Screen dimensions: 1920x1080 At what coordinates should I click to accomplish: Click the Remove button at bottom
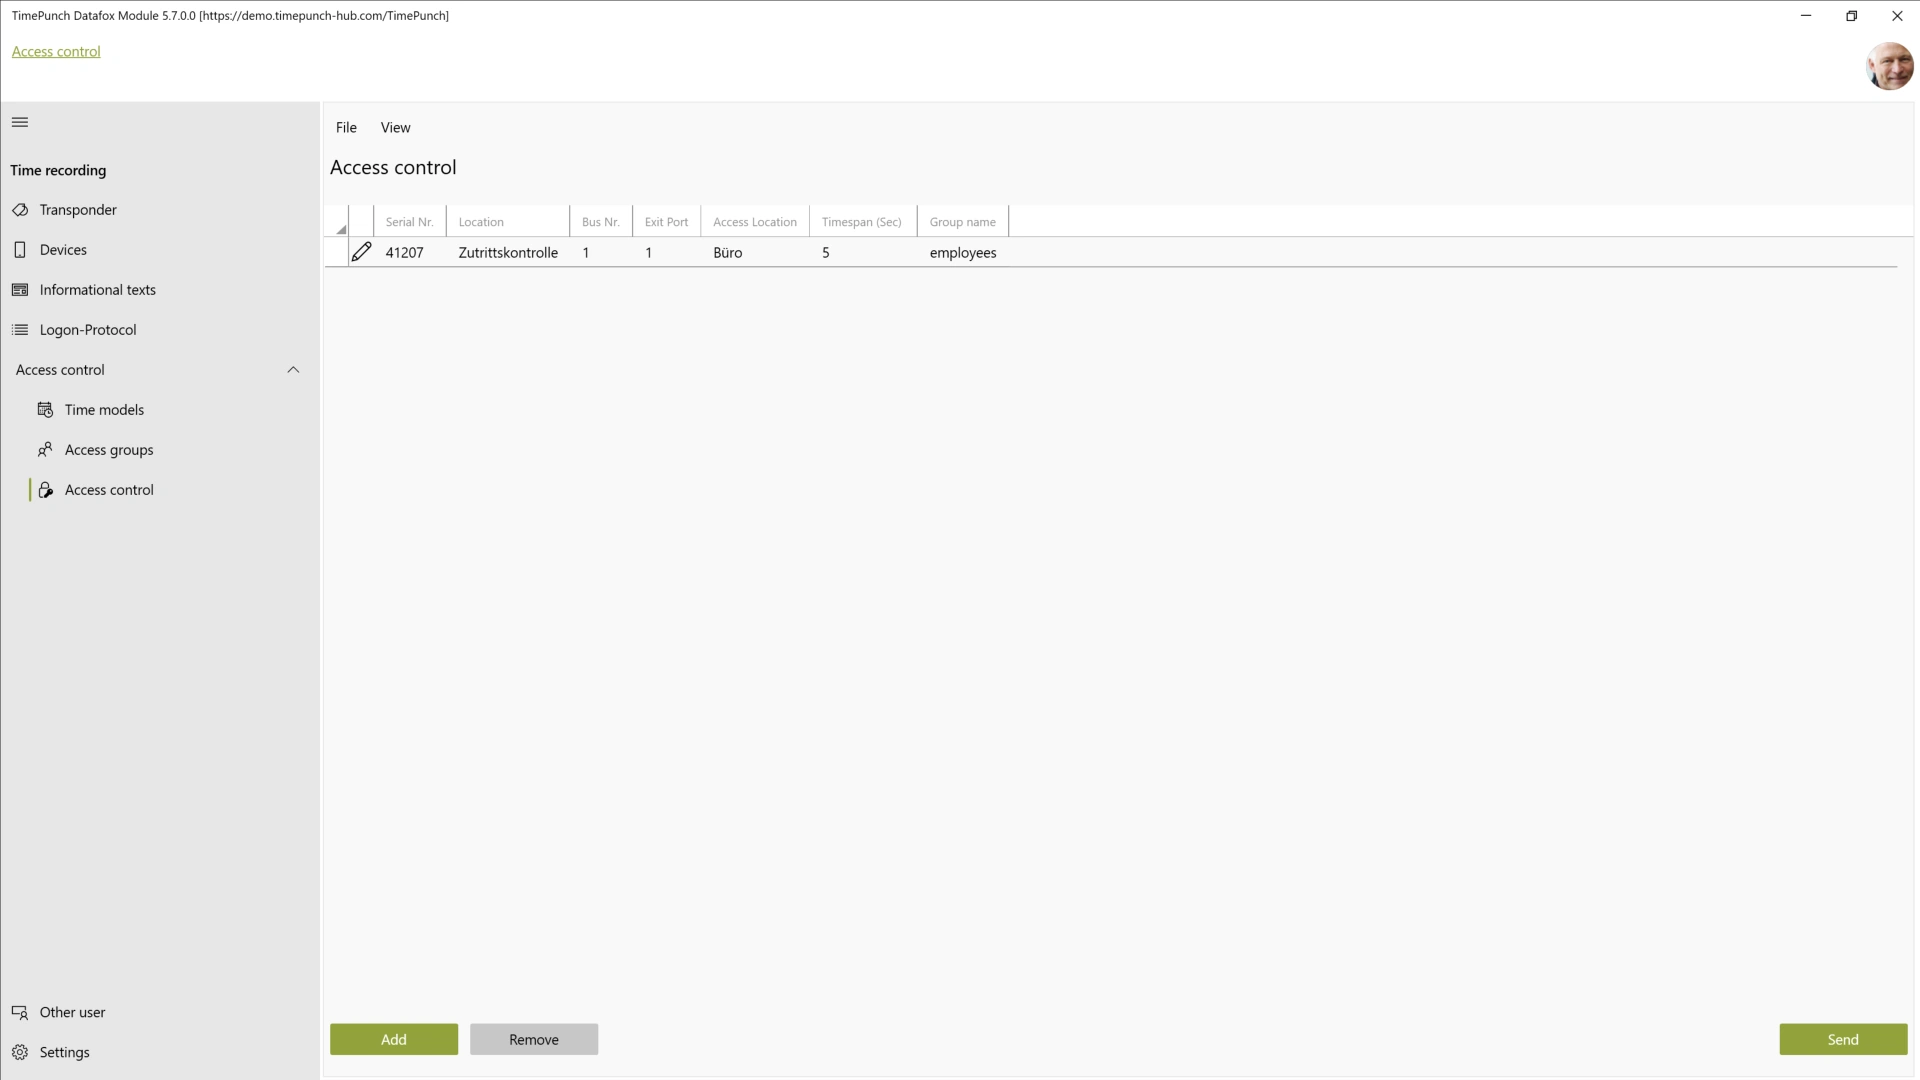pos(534,1039)
